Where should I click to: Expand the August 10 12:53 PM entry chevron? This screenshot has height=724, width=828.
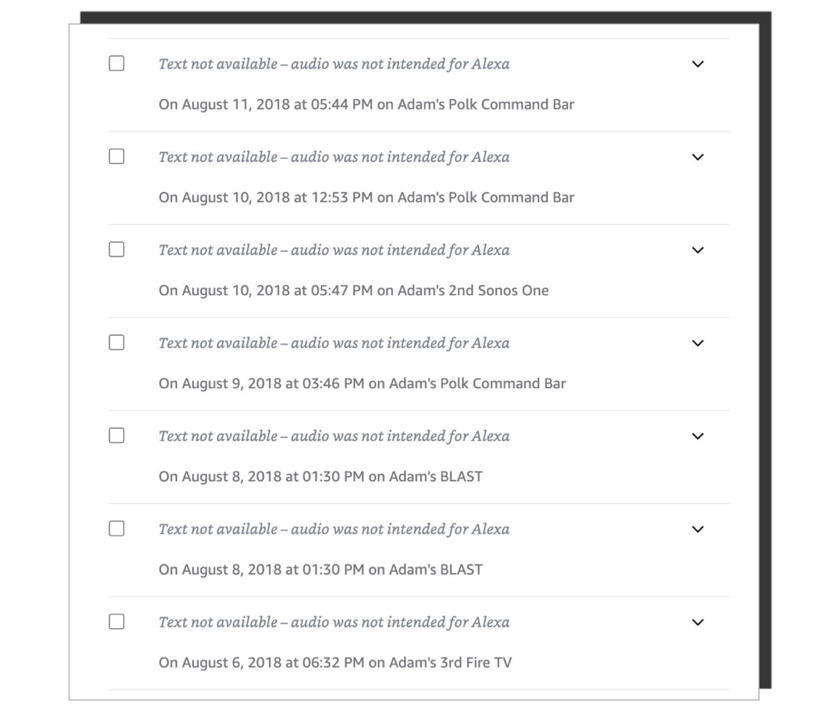tap(698, 157)
